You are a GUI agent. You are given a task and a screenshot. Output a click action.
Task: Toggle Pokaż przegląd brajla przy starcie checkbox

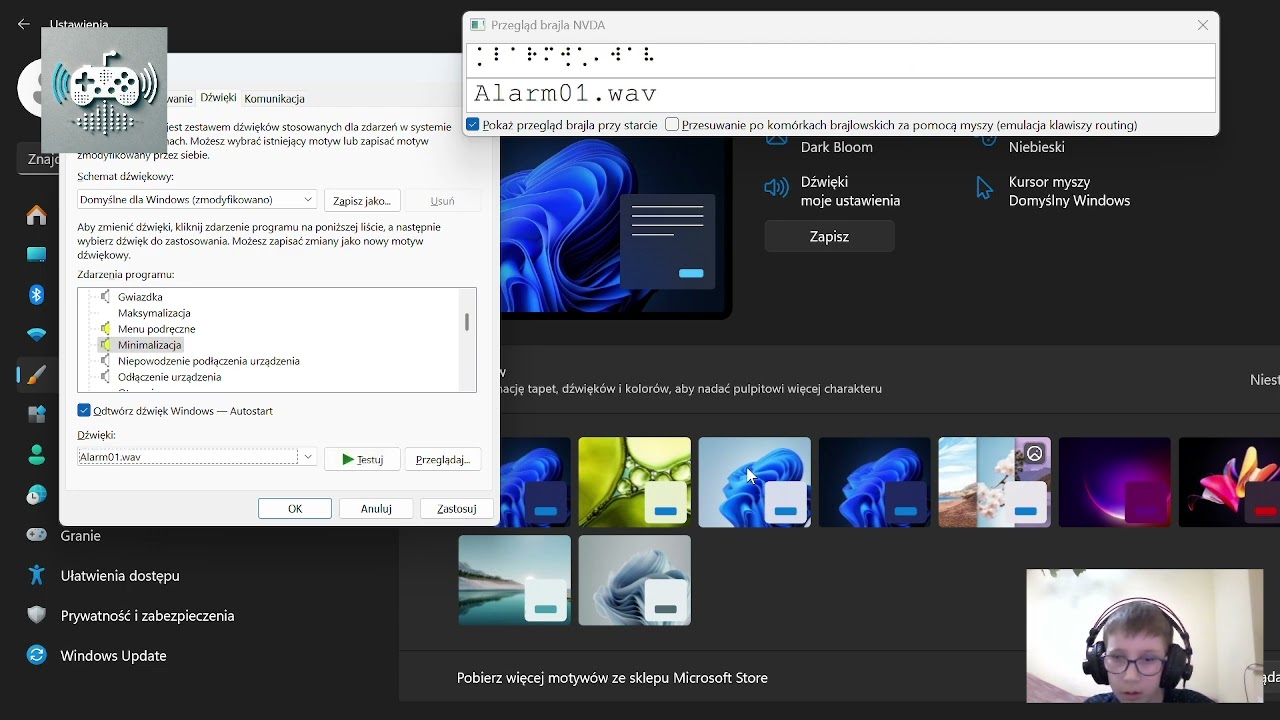click(x=473, y=125)
